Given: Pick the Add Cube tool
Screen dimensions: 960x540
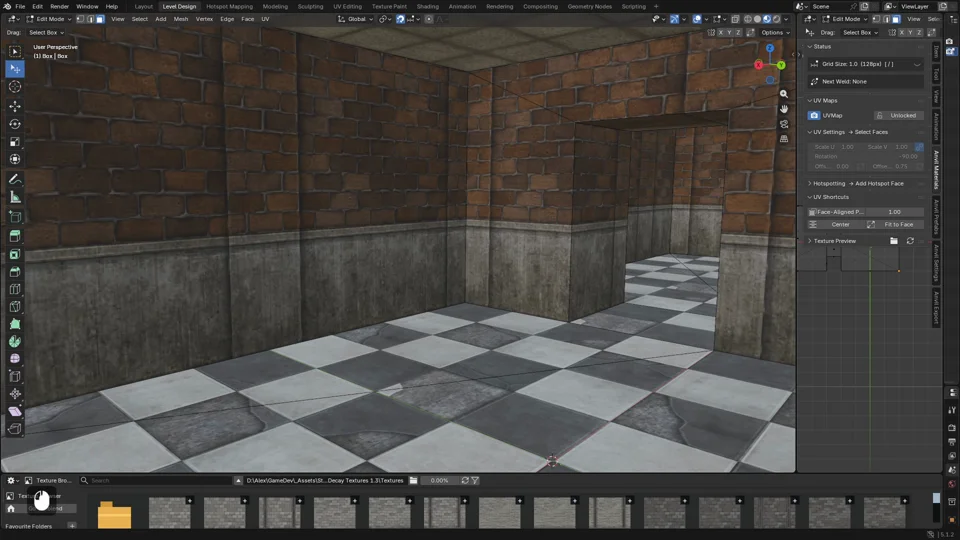Looking at the screenshot, I should pyautogui.click(x=15, y=217).
